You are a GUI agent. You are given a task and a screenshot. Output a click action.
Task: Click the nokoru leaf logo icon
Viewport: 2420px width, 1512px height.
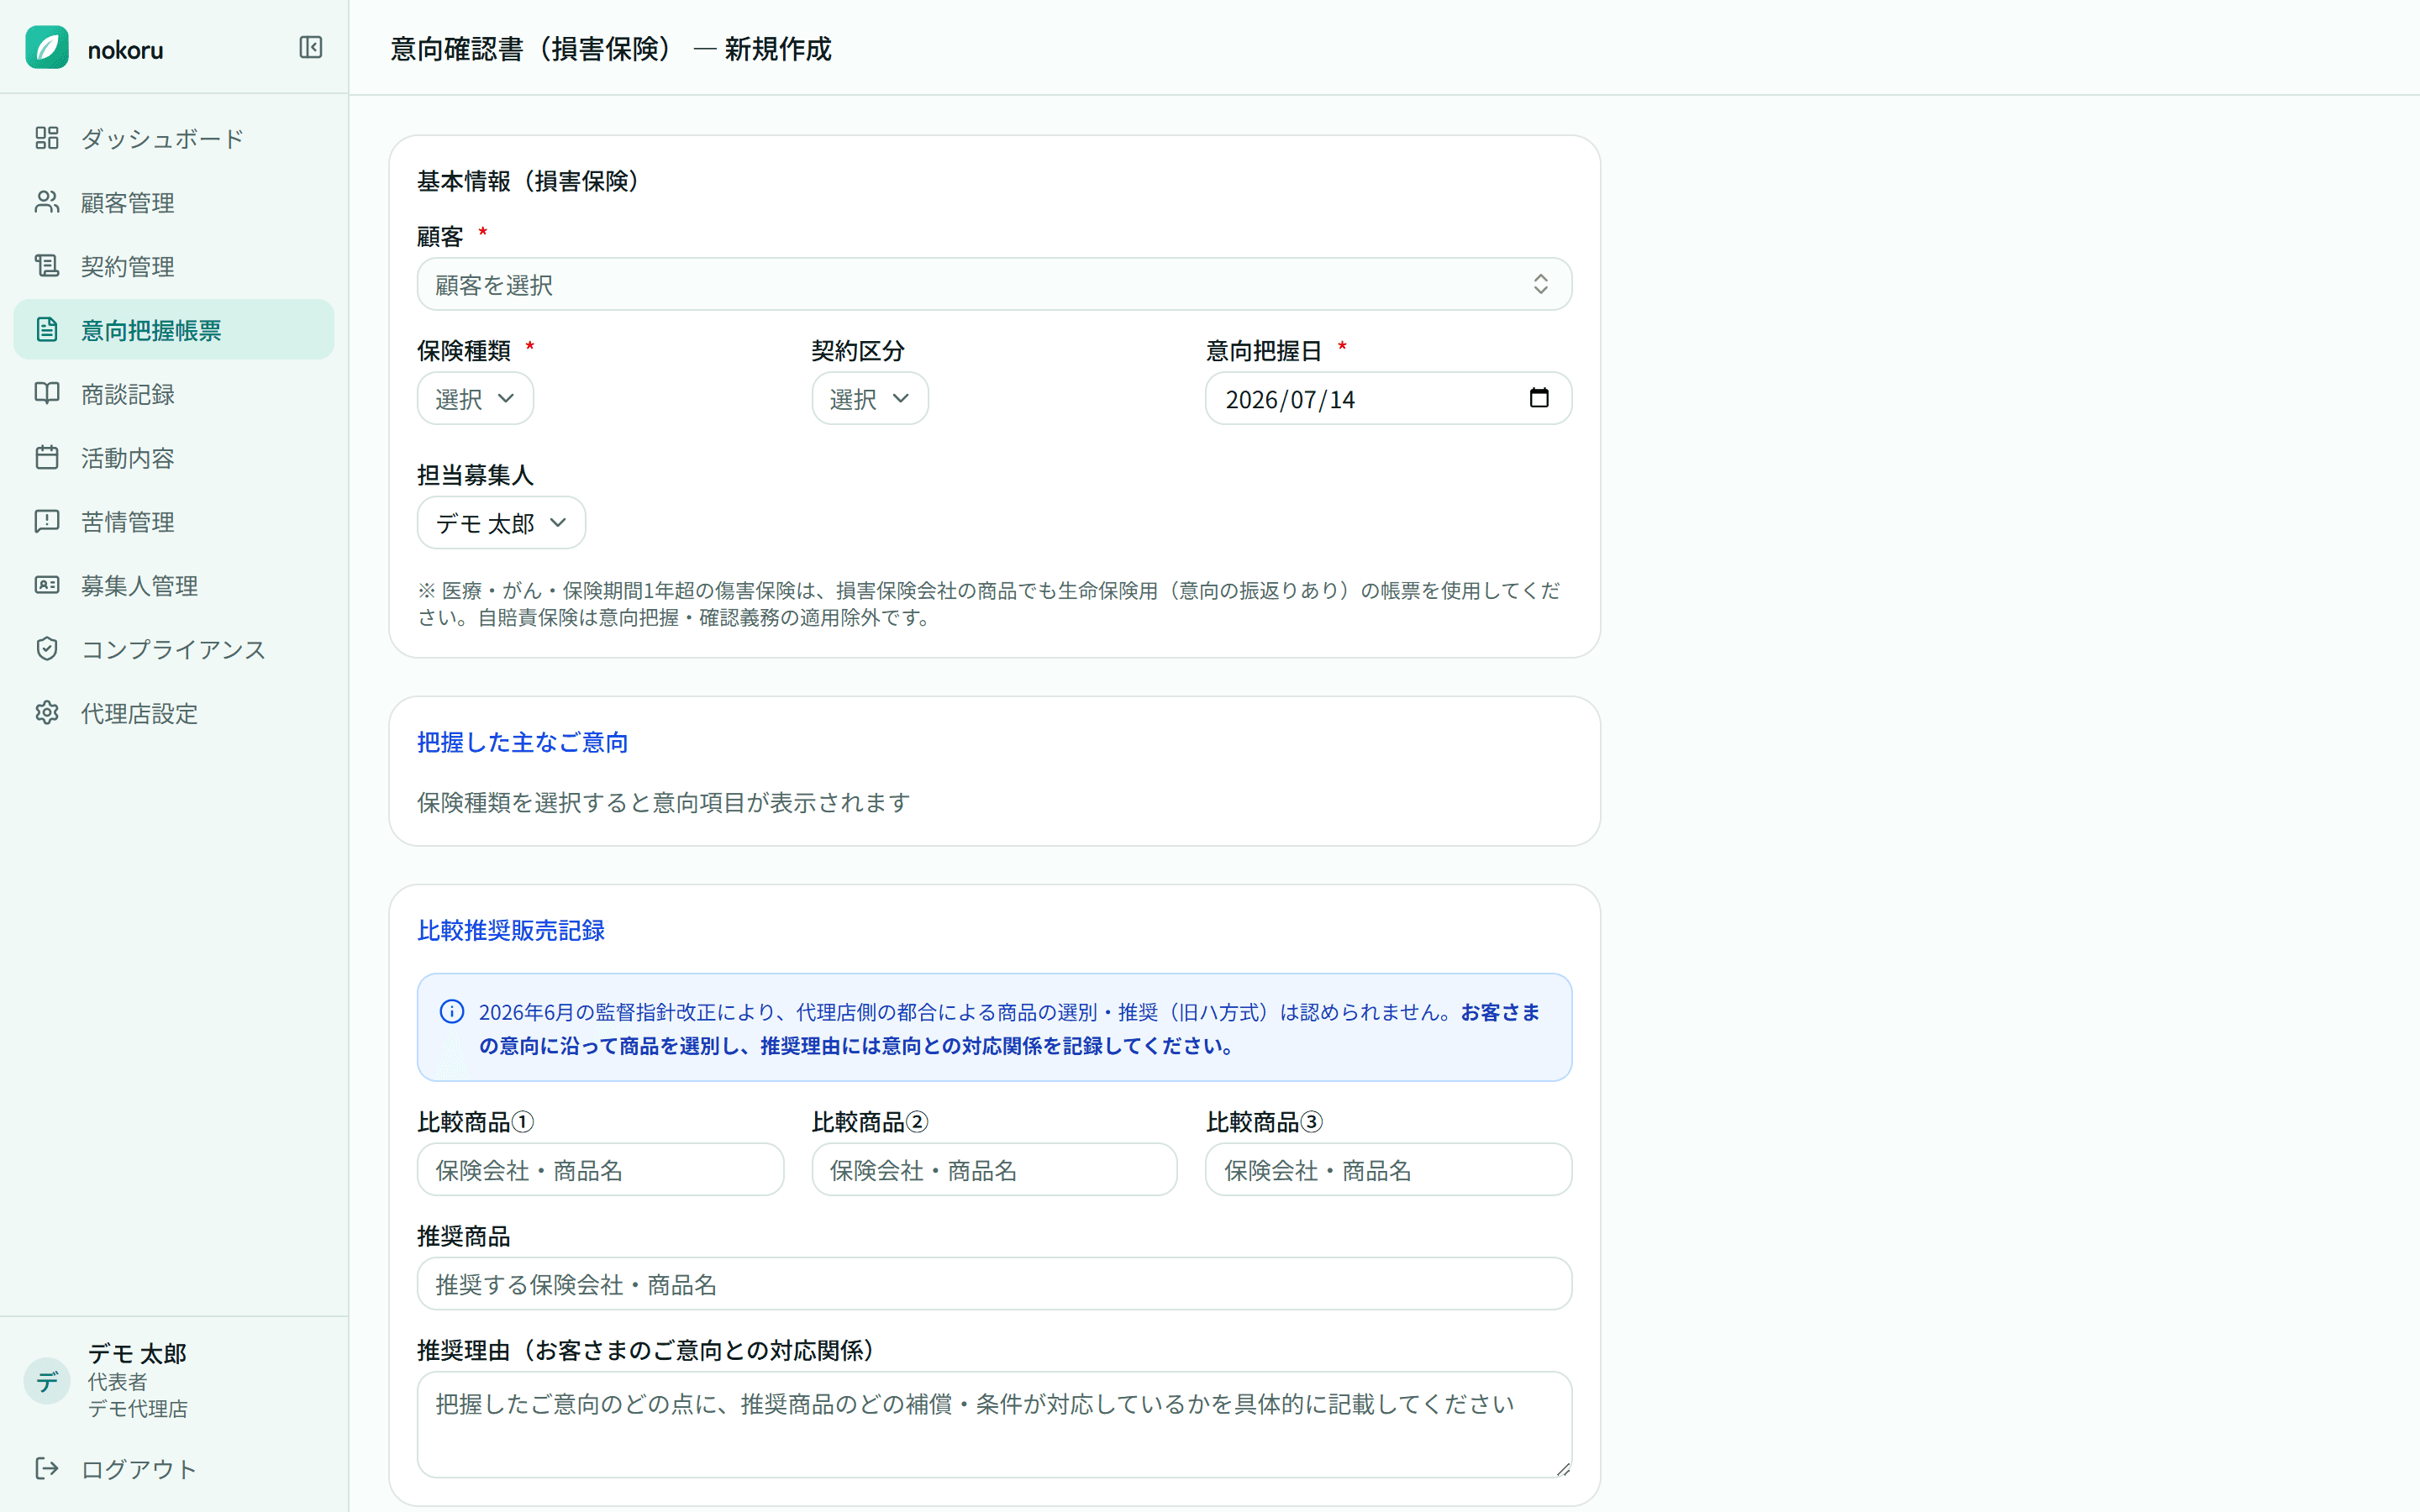[x=47, y=48]
